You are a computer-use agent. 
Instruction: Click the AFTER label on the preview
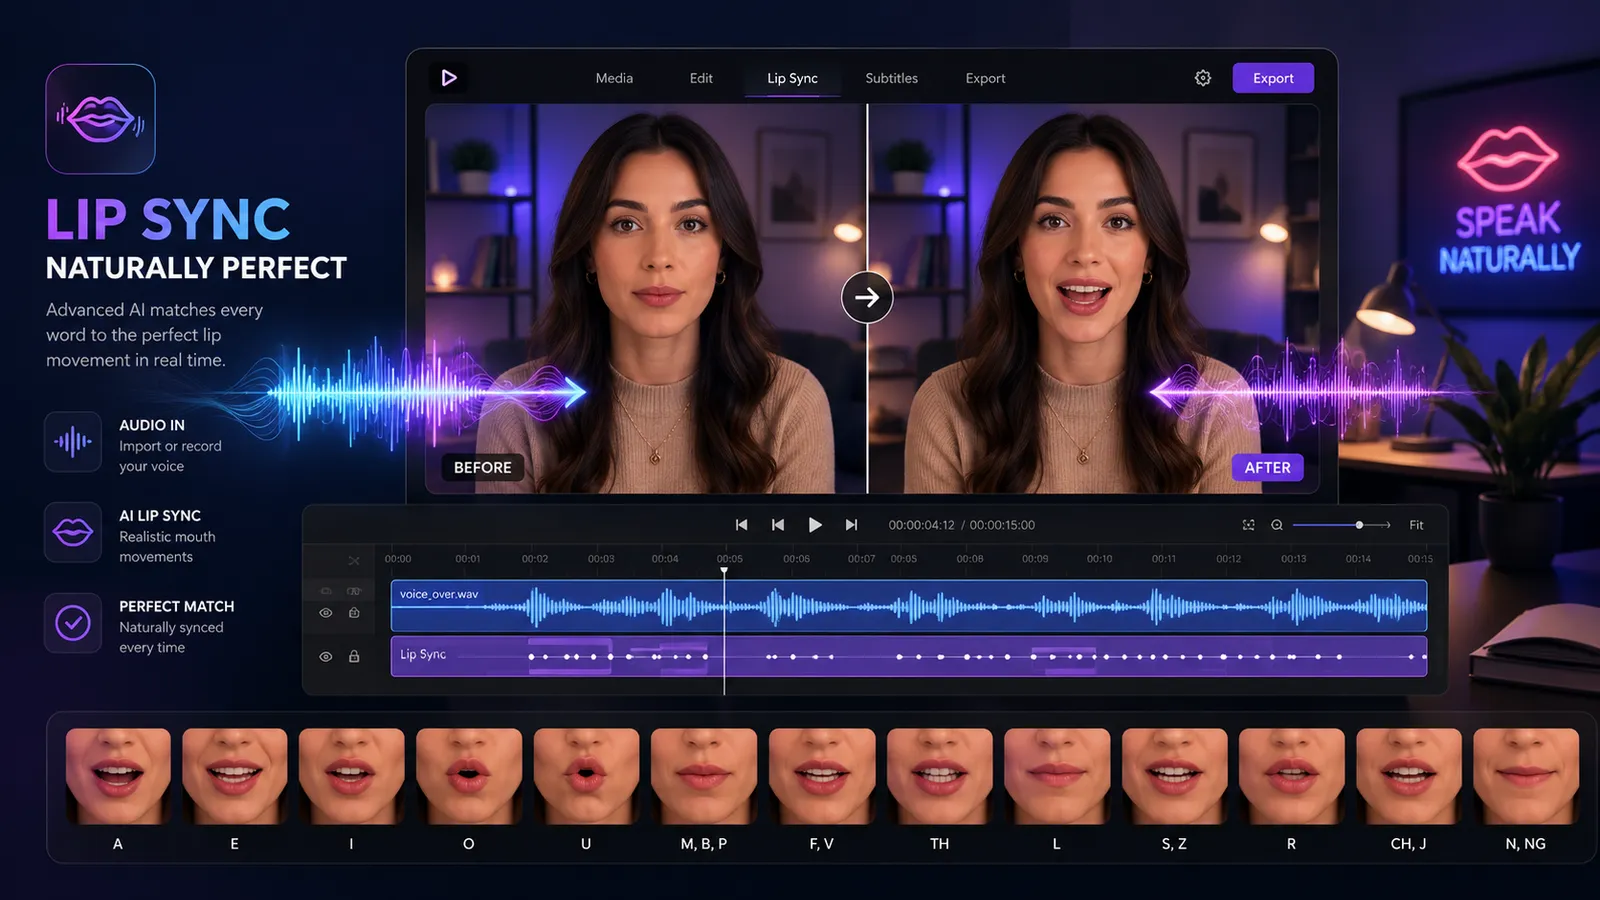tap(1267, 467)
